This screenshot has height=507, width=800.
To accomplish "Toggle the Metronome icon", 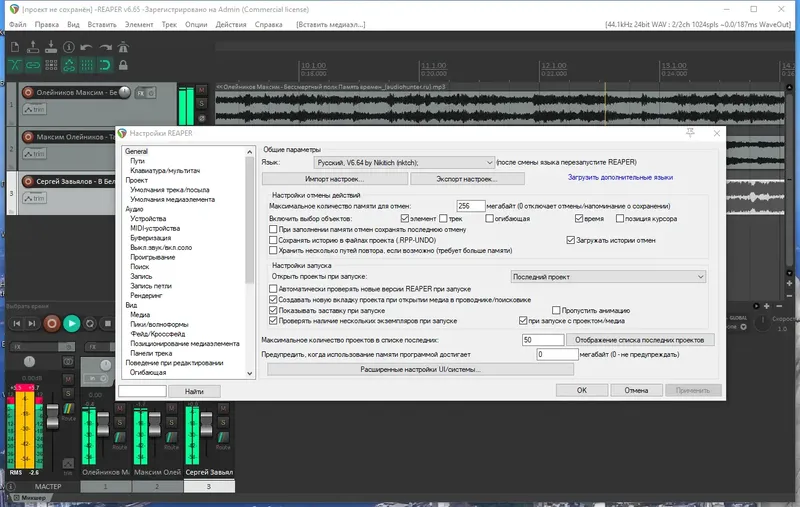I will click(x=123, y=47).
